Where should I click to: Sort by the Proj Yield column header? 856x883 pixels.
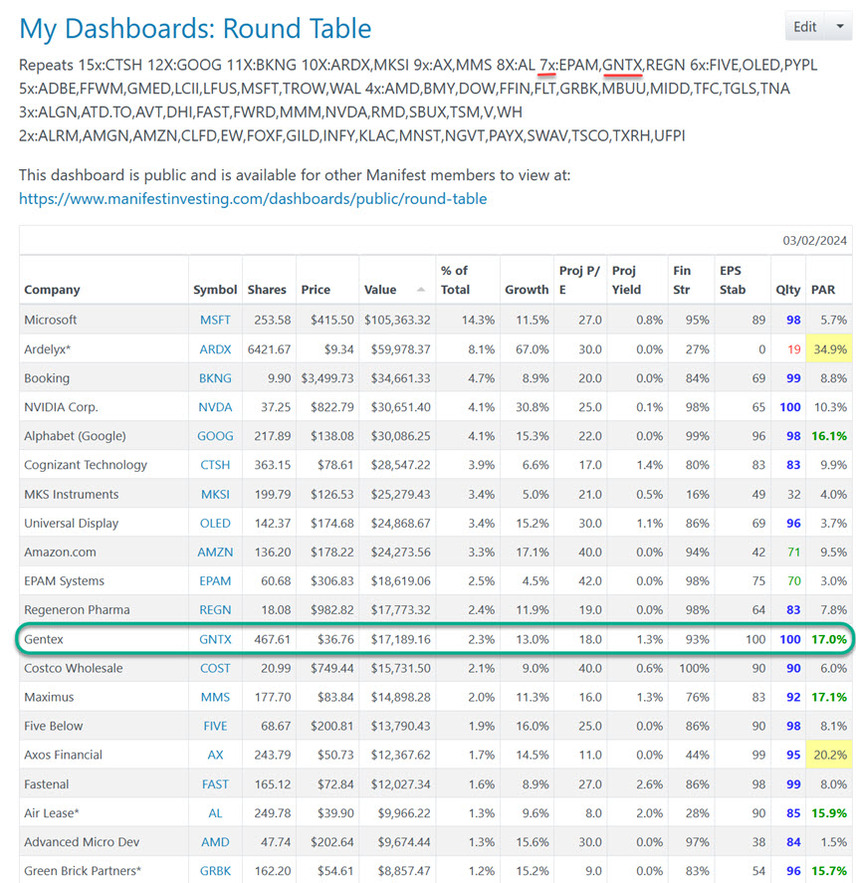click(626, 280)
